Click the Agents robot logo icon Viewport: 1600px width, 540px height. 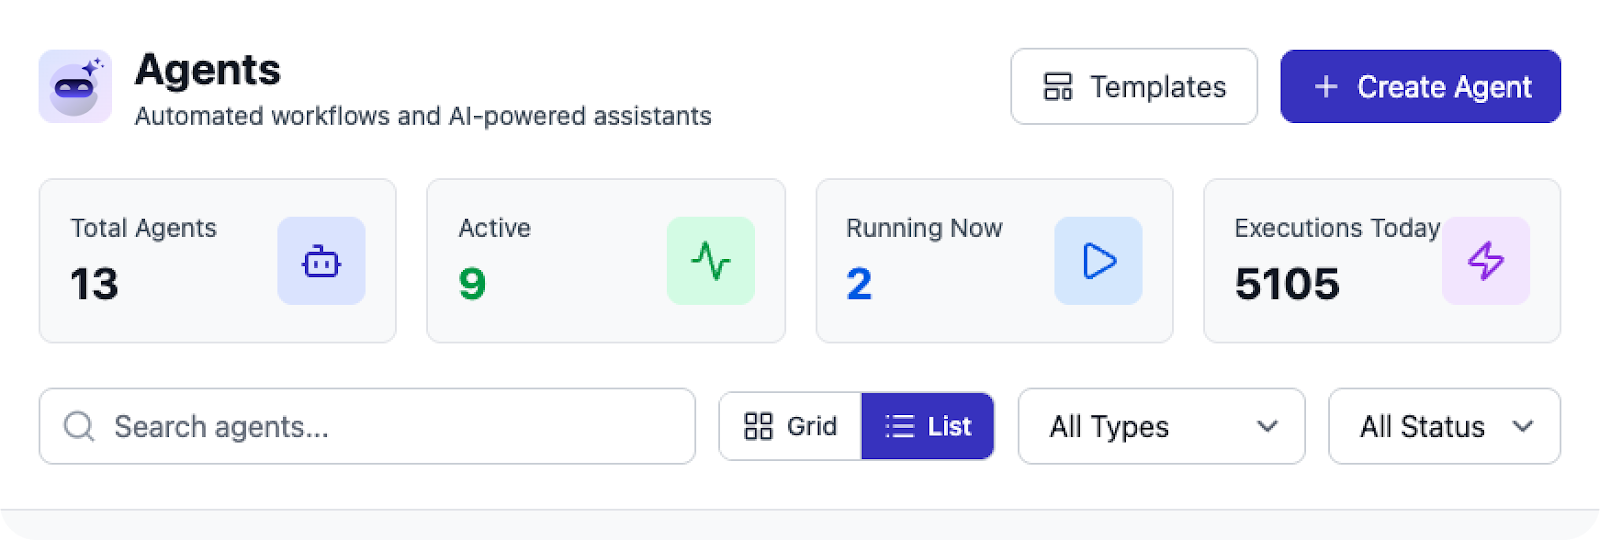tap(75, 87)
